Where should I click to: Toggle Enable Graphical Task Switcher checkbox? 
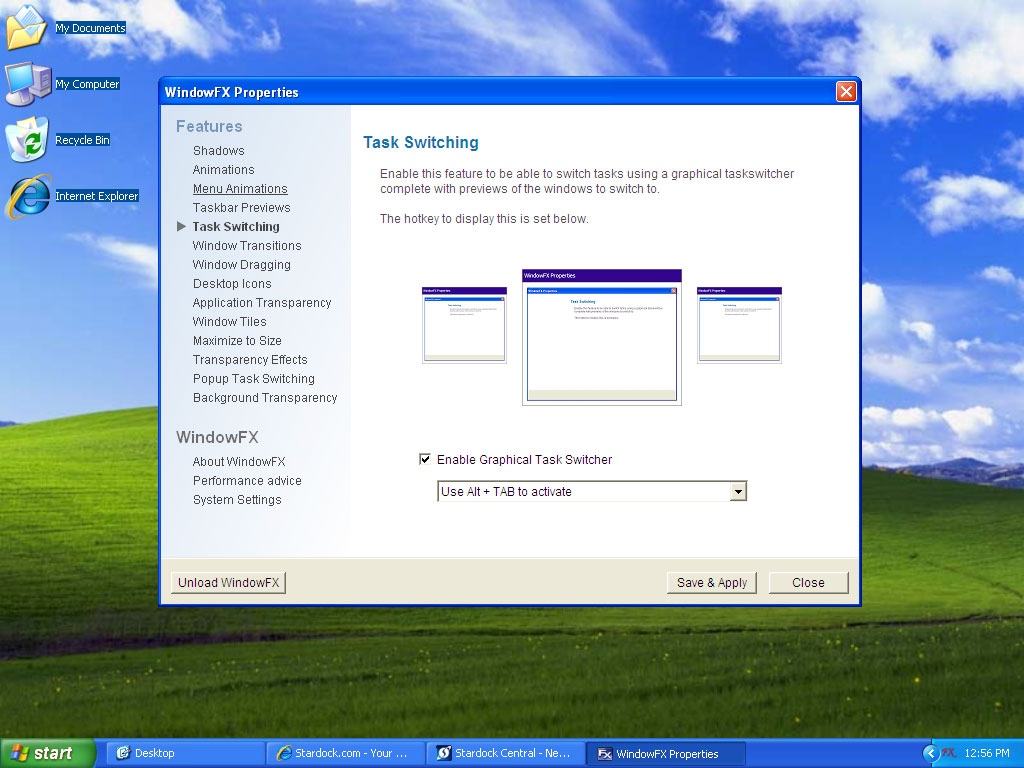pyautogui.click(x=424, y=459)
